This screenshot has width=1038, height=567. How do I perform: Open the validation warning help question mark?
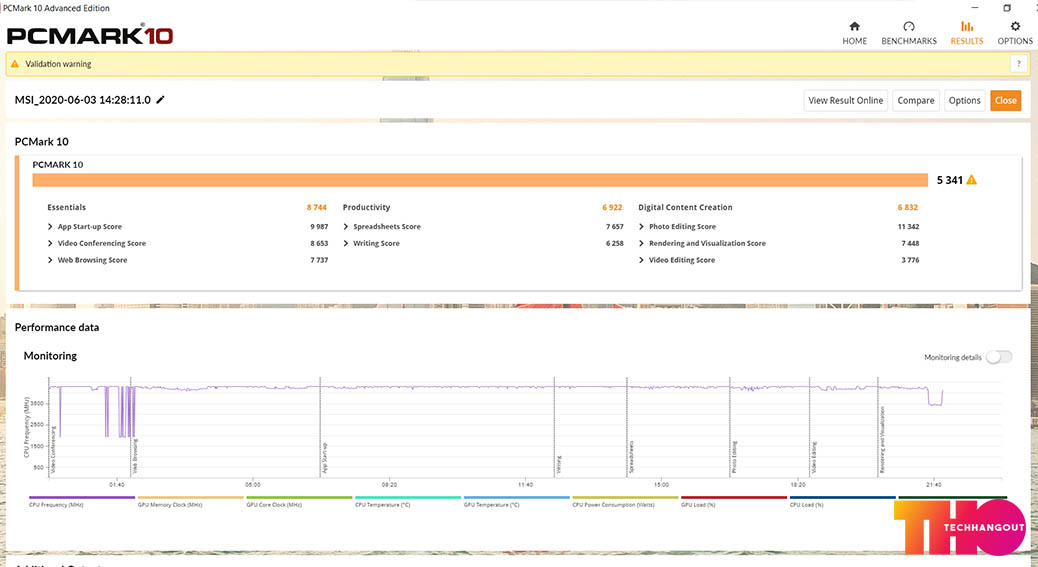pos(1019,64)
